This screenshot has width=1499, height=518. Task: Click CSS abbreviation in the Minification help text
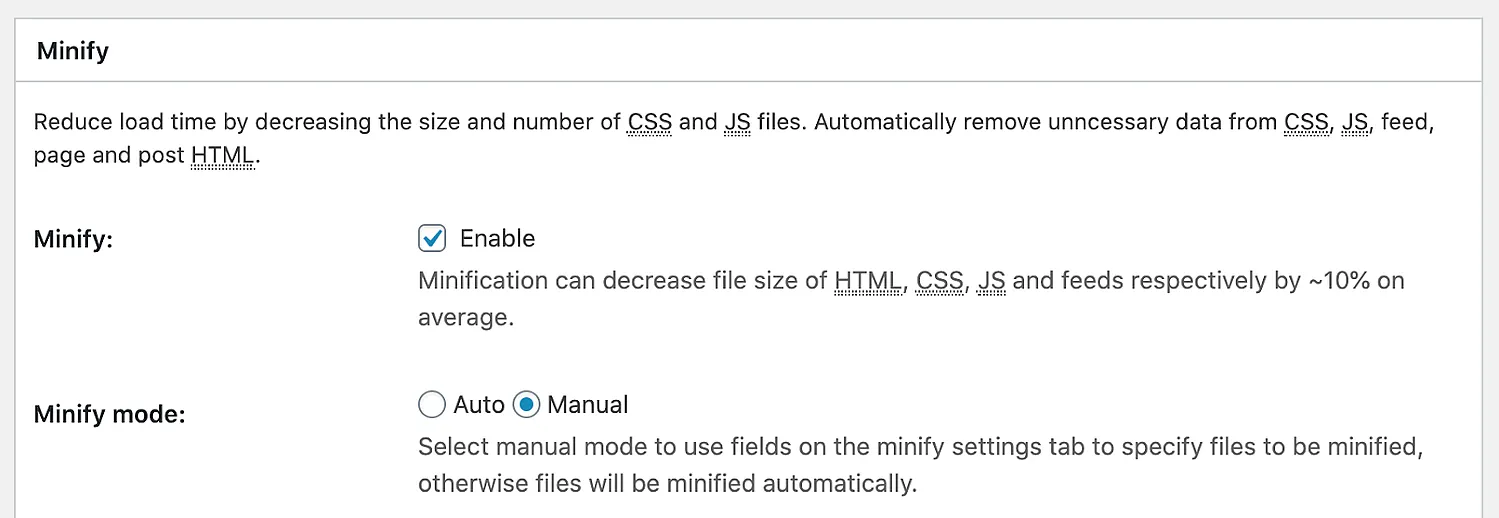(939, 280)
